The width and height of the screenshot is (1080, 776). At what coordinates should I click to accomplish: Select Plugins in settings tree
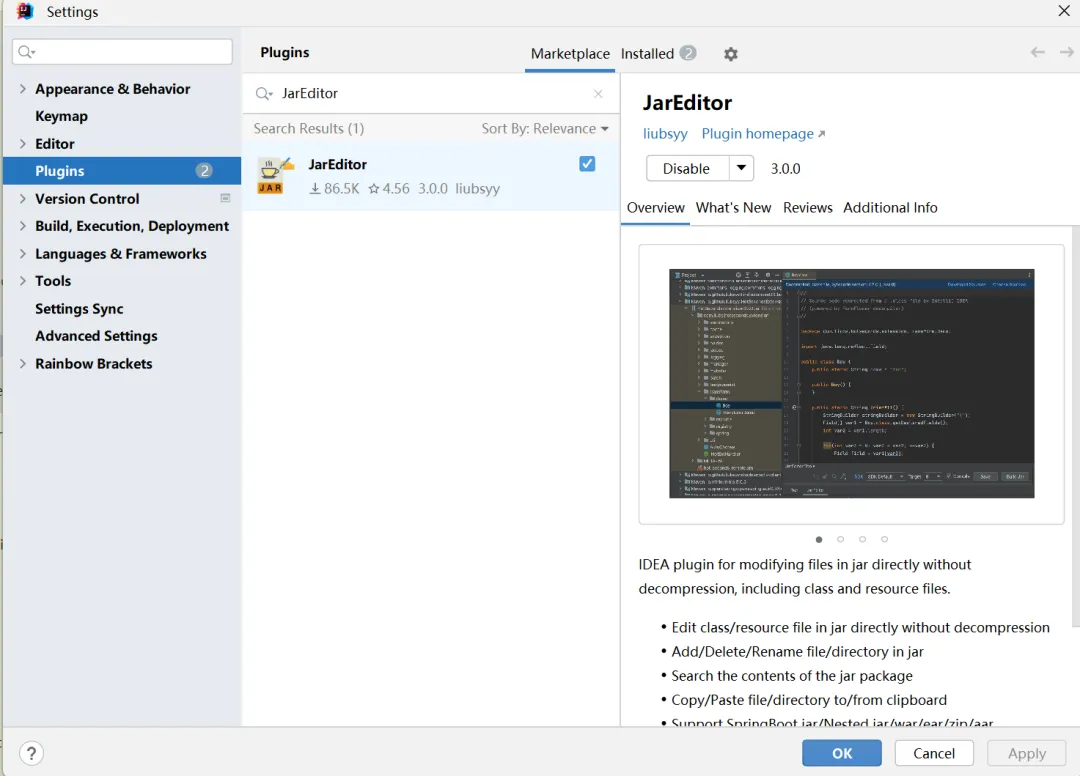122,171
